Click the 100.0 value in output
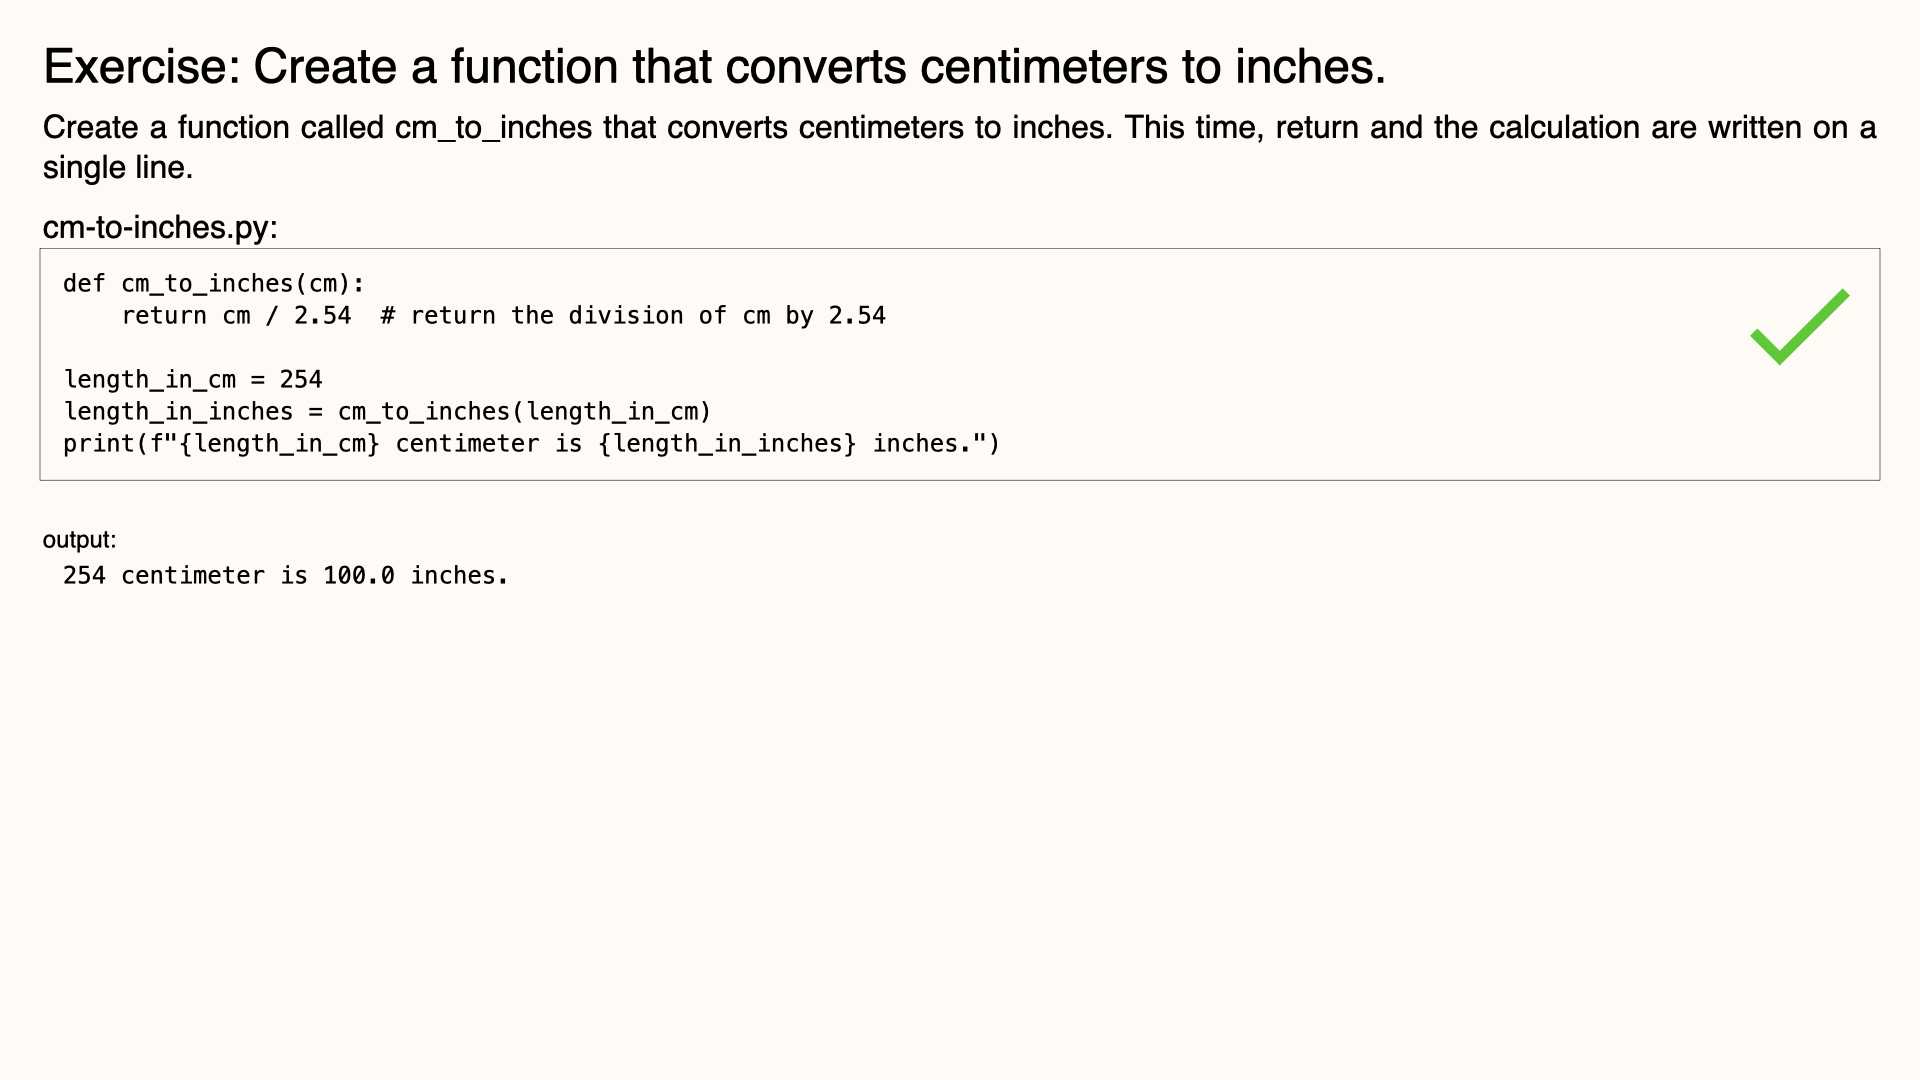The width and height of the screenshot is (1920, 1080). [358, 576]
